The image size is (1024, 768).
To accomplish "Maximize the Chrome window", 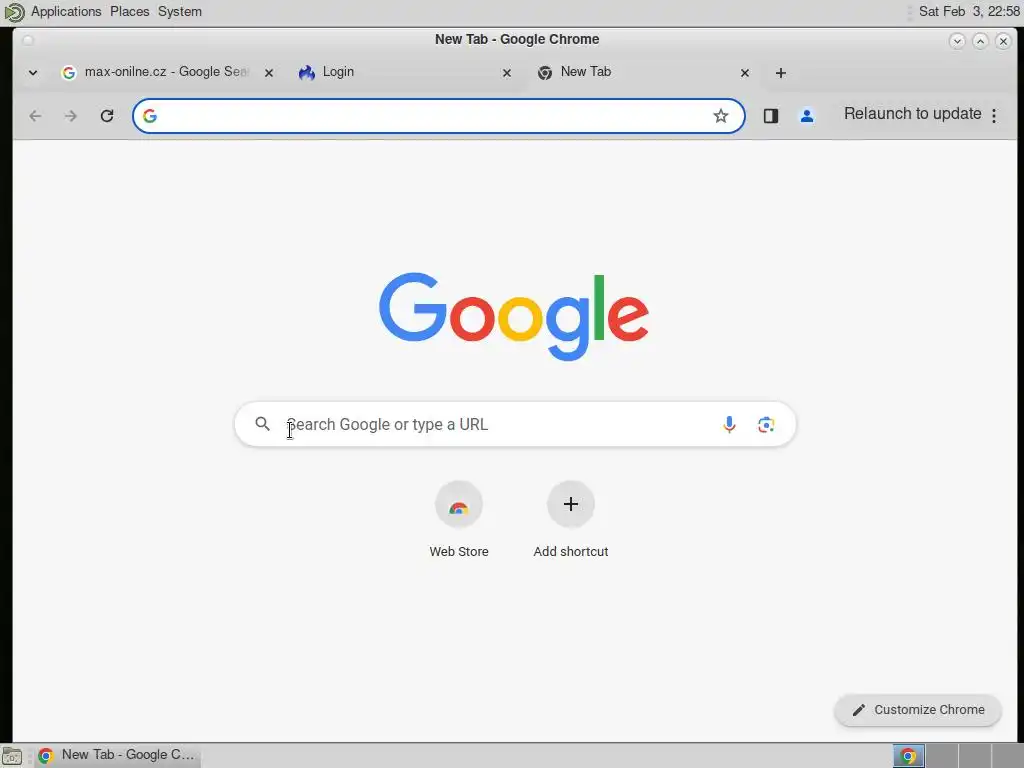I will point(980,41).
